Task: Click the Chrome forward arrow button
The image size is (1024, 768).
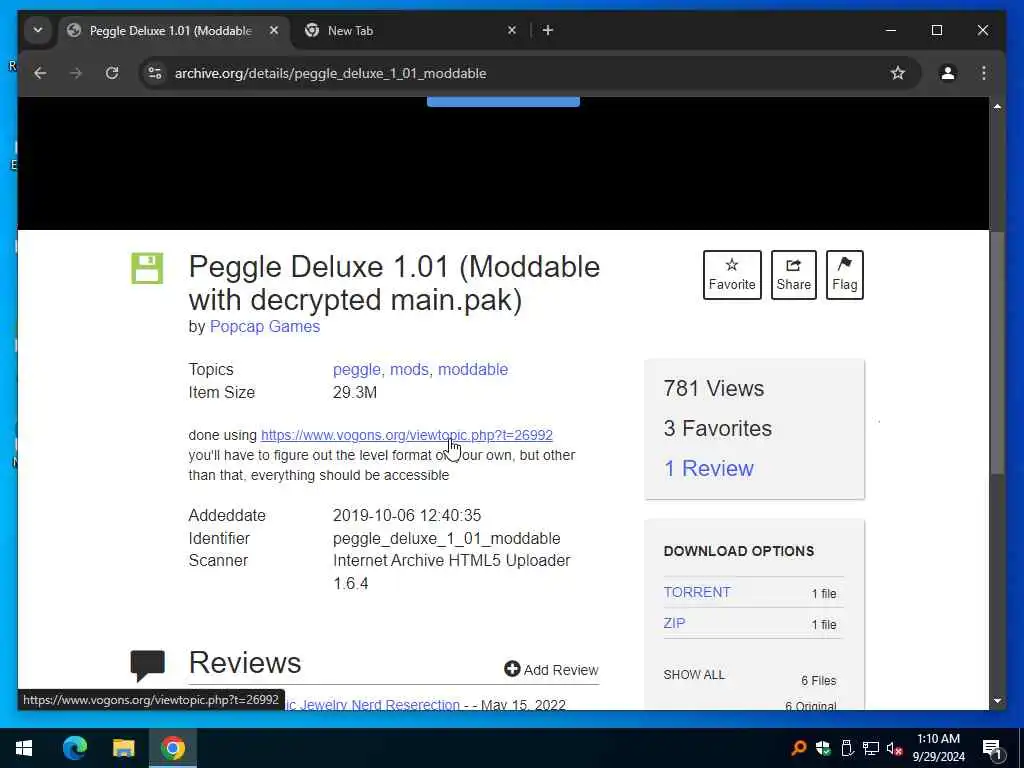Action: click(76, 73)
